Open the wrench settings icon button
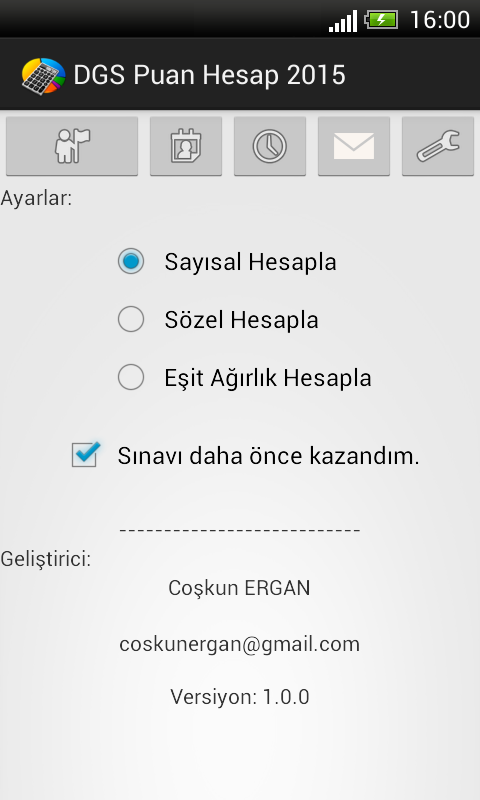The image size is (480, 800). [438, 146]
